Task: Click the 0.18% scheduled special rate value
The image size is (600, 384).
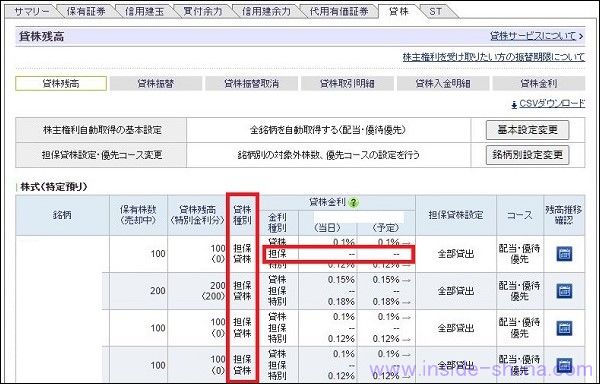Action: (386, 302)
